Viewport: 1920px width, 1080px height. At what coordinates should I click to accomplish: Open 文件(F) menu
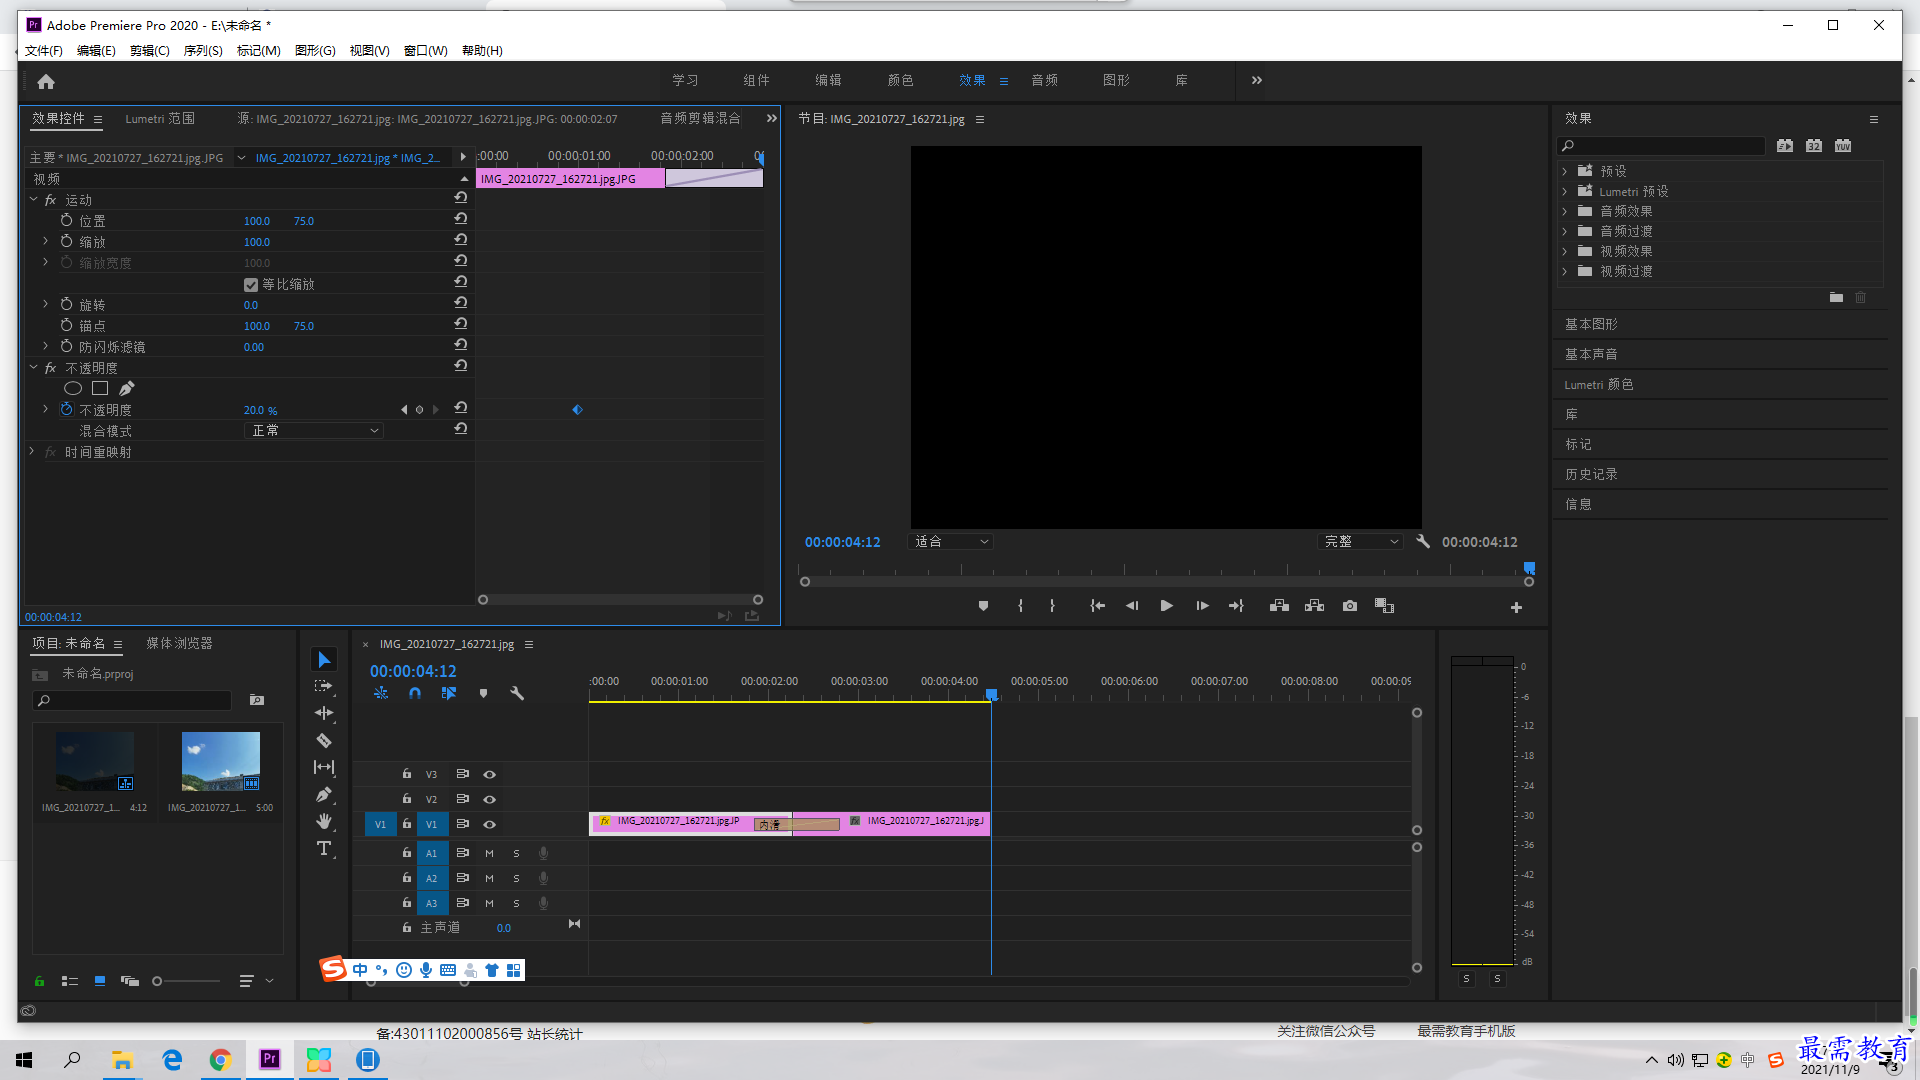click(43, 50)
